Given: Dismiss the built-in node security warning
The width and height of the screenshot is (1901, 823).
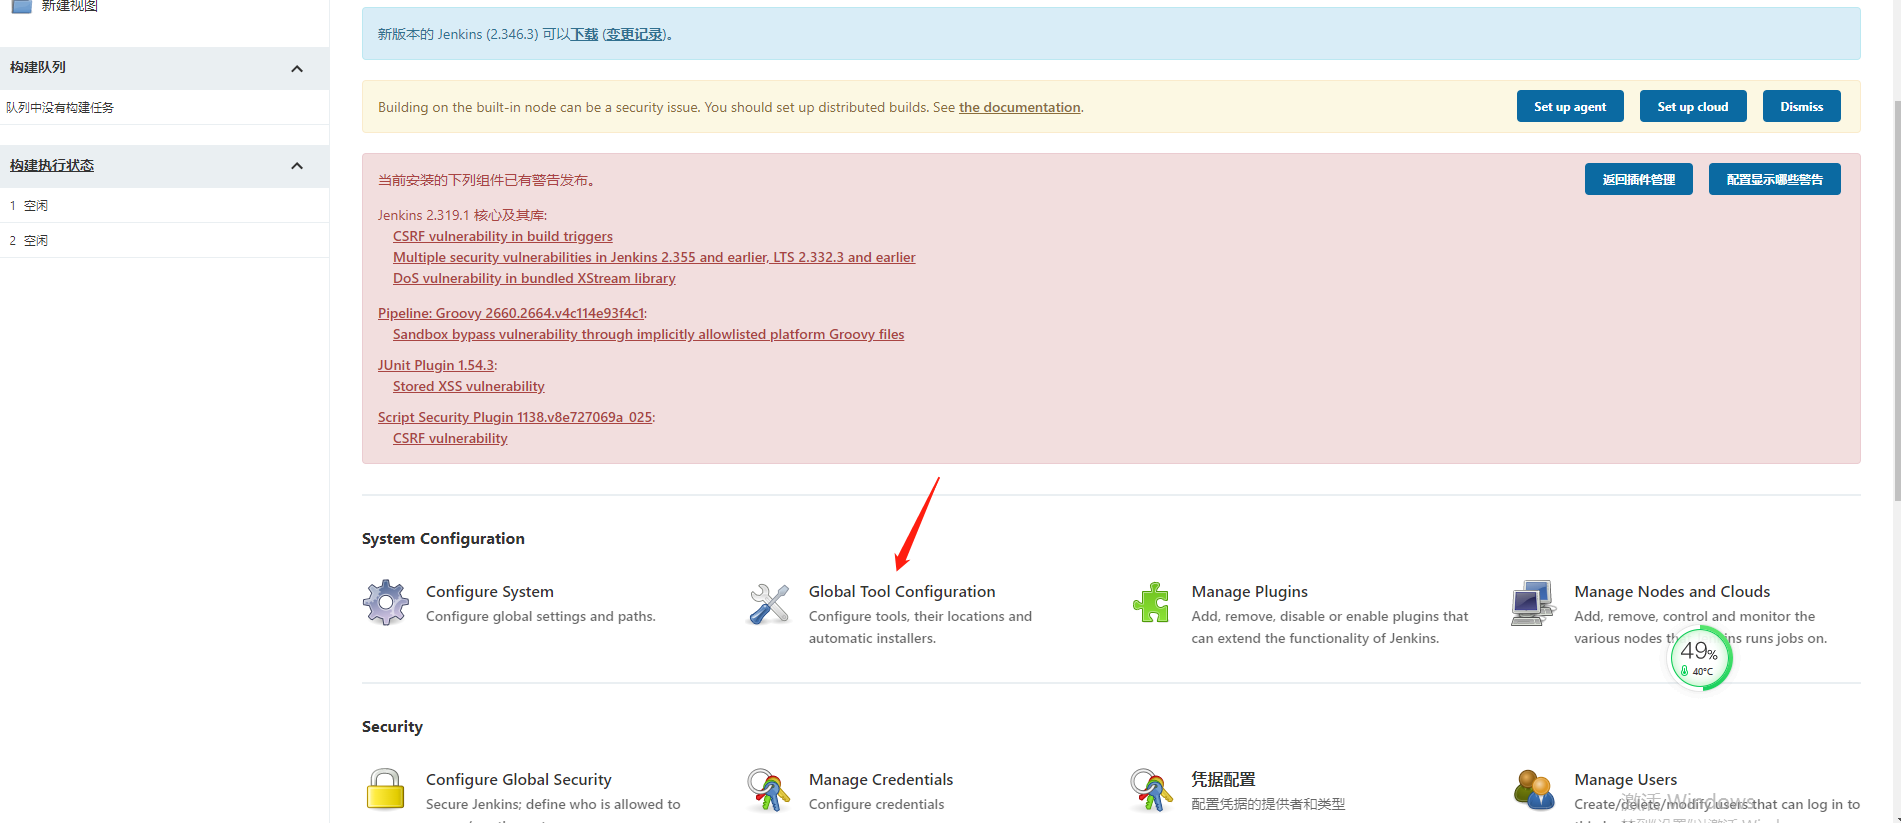Looking at the screenshot, I should click(x=1801, y=107).
